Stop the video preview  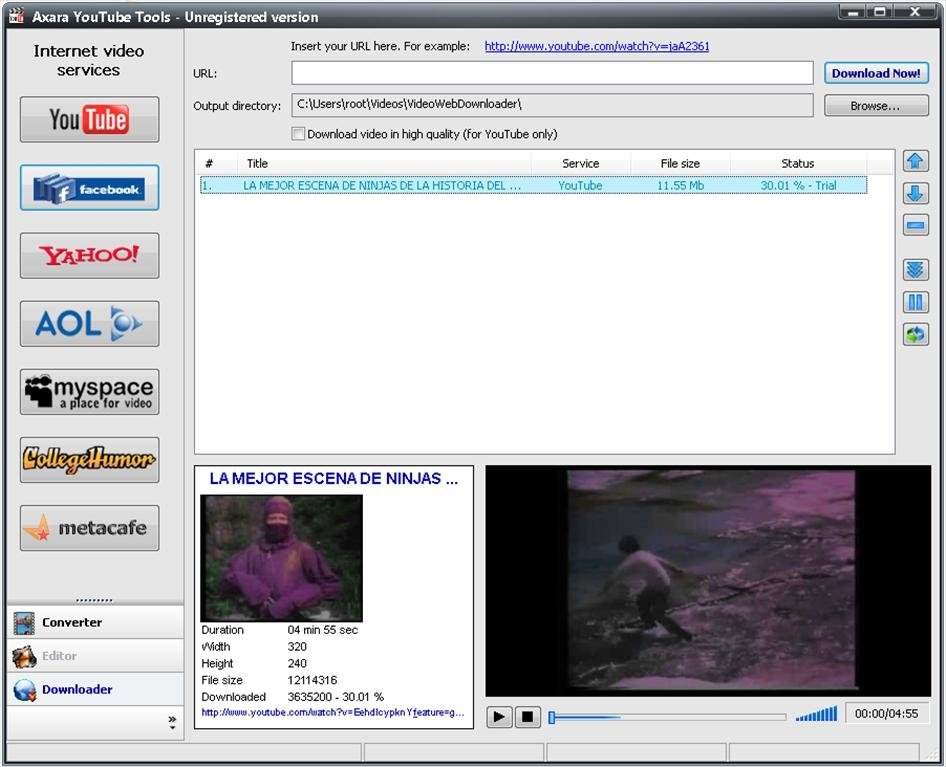click(x=527, y=717)
